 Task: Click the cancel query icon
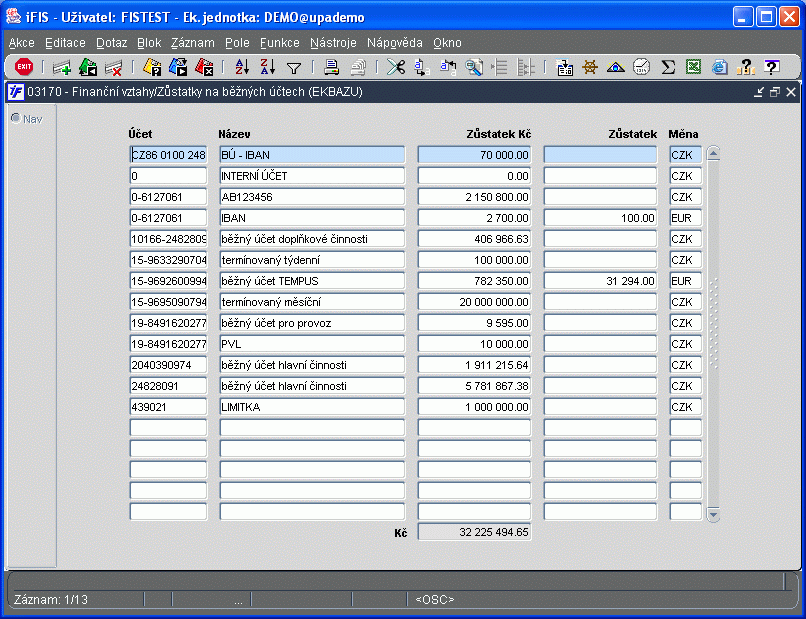tap(204, 67)
